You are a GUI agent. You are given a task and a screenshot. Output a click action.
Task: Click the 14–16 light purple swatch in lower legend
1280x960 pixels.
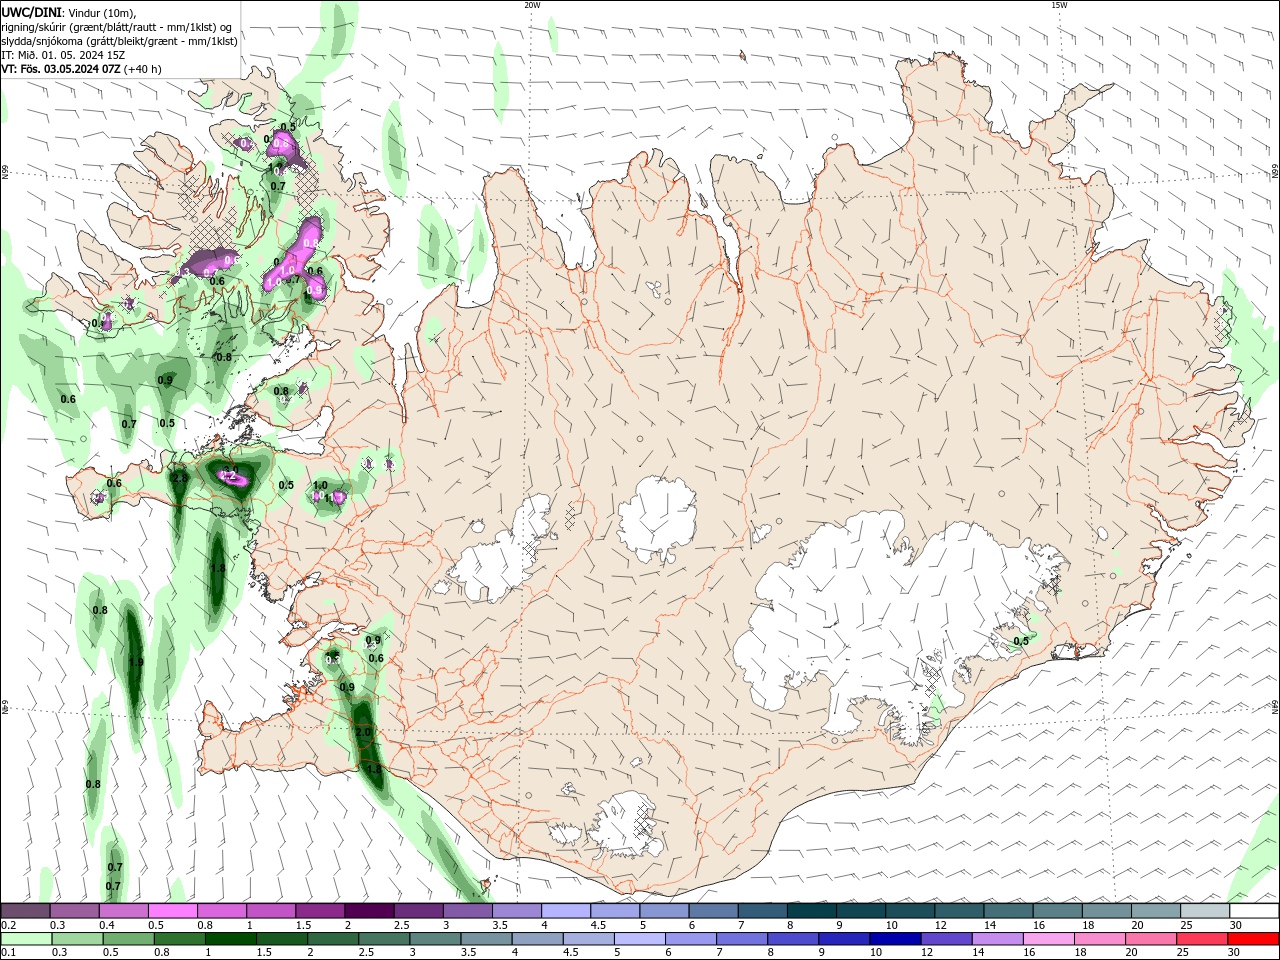996,939
